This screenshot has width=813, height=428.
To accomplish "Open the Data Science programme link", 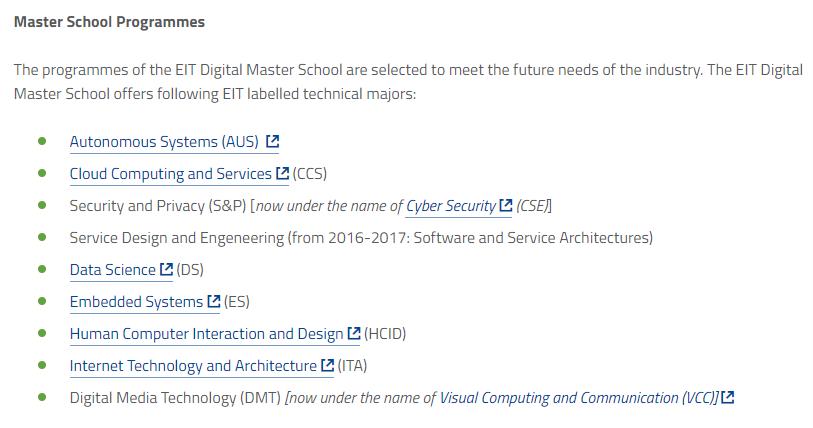I will 112,270.
